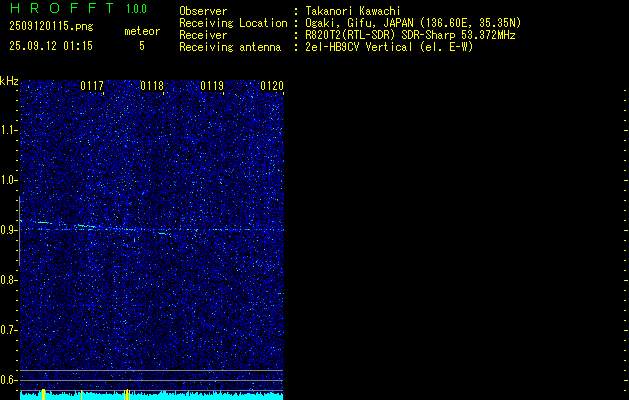Click the 0.9 kHz axis tick label
The width and height of the screenshot is (629, 400).
pos(9,230)
